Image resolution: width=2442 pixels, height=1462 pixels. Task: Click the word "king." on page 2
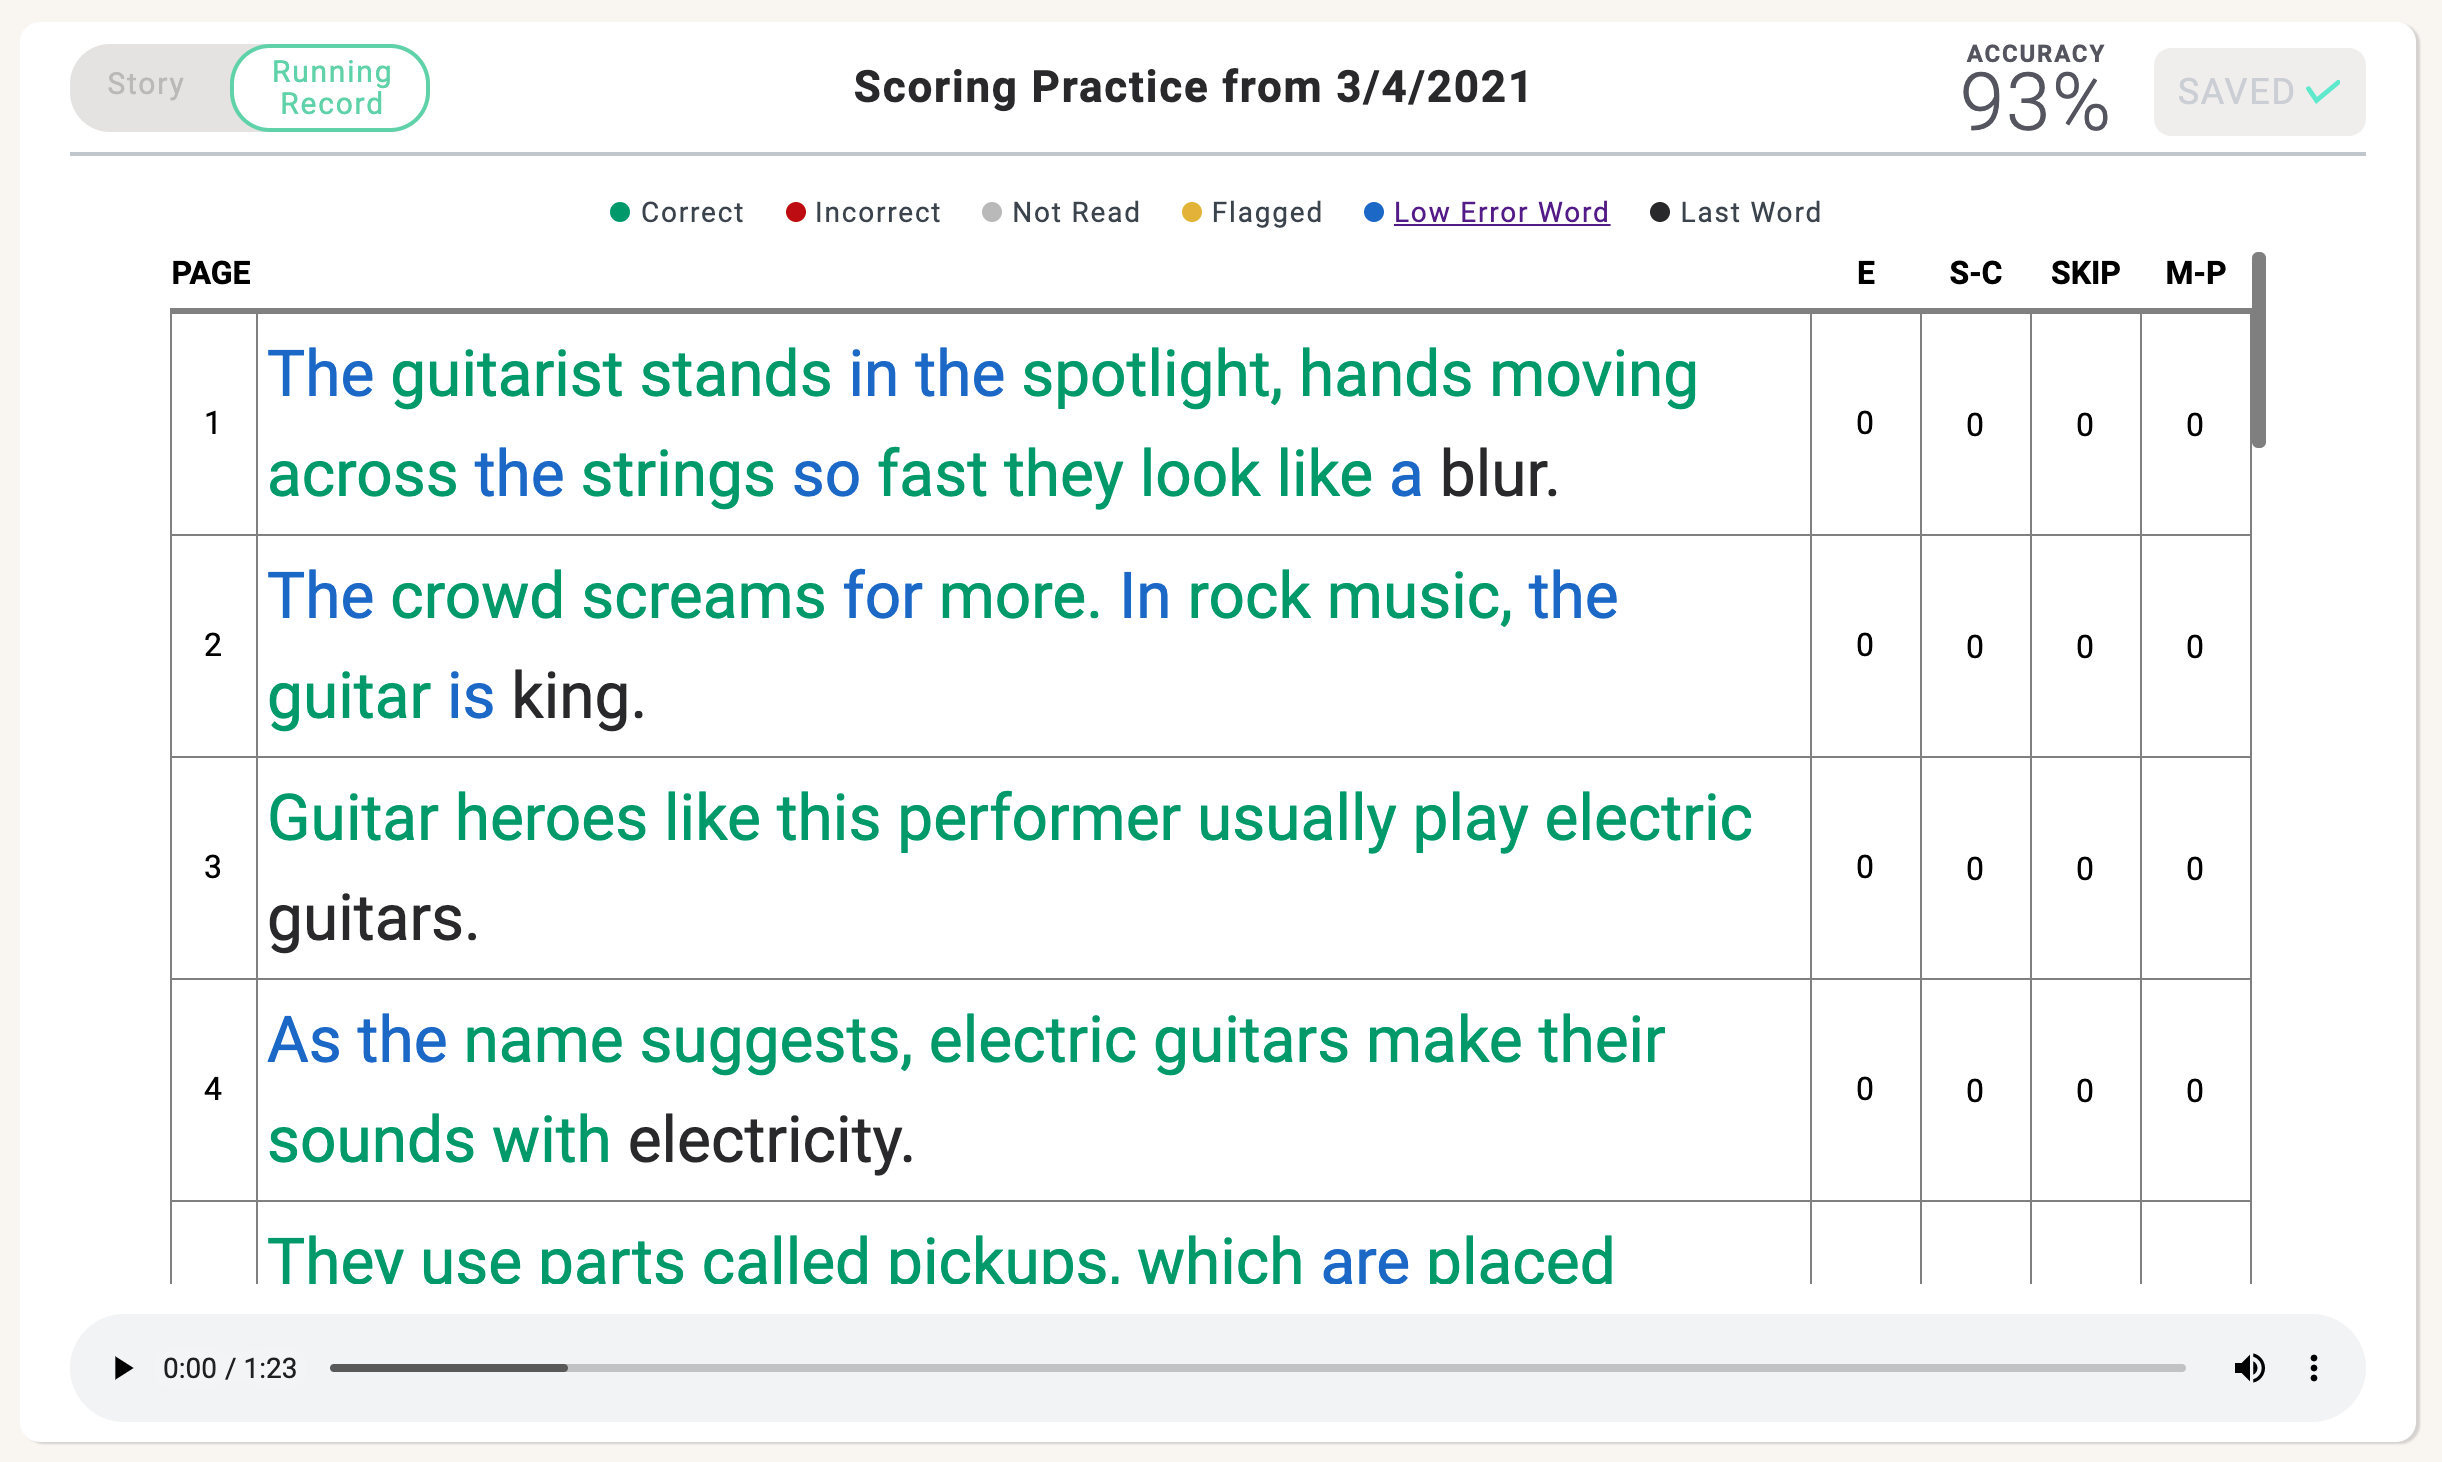coord(578,696)
